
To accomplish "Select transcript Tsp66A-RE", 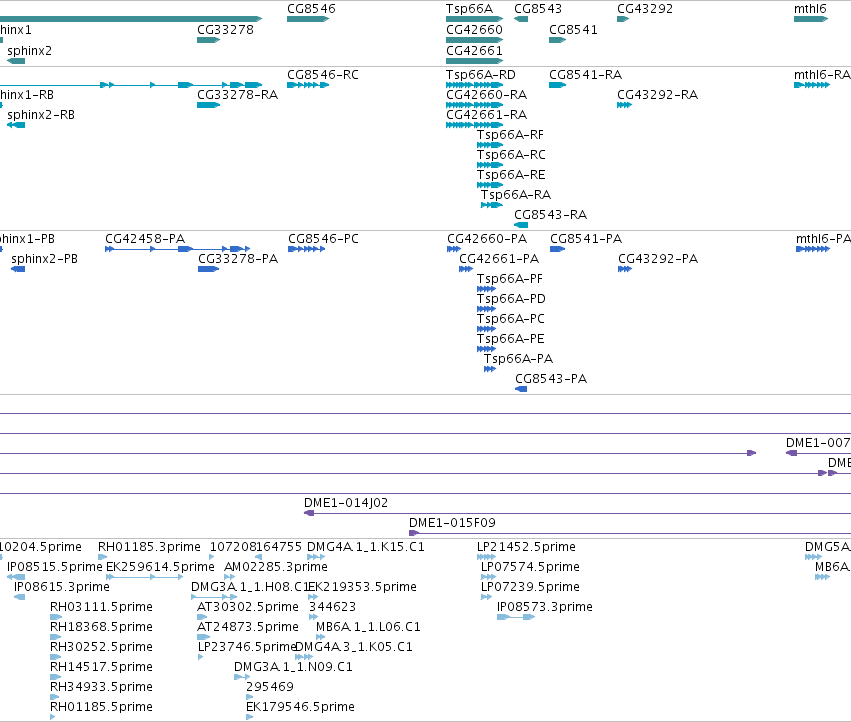I will click(490, 185).
